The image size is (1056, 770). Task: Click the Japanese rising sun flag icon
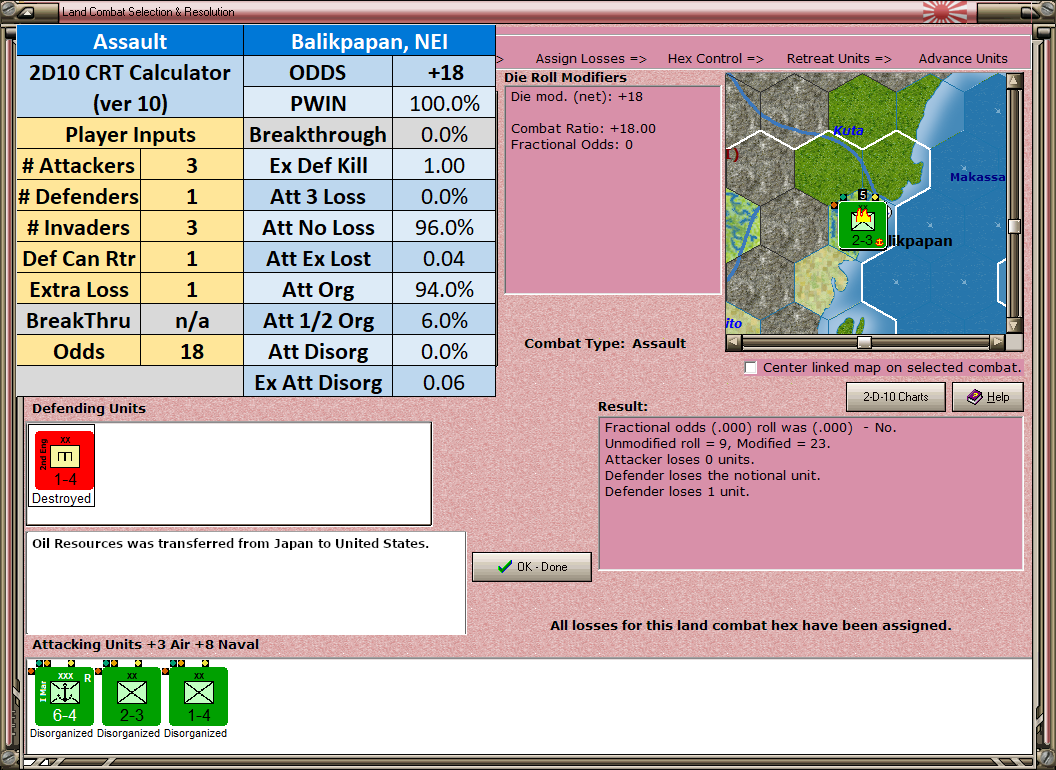tap(945, 12)
